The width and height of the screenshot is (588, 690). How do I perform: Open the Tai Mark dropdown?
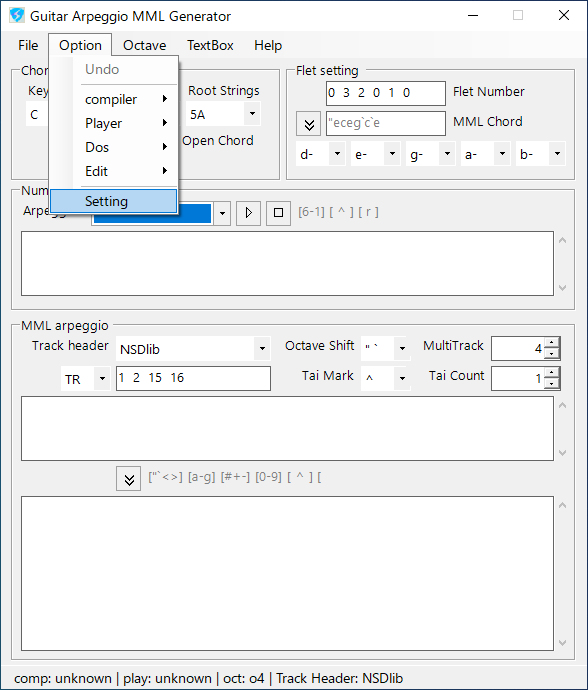click(x=402, y=378)
